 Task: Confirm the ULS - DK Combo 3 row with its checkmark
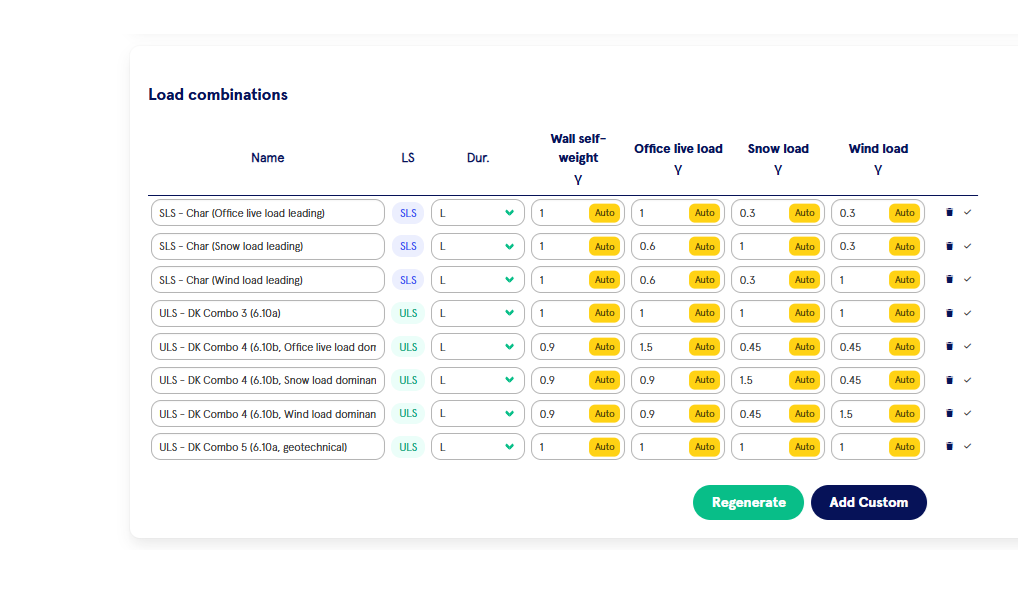[966, 313]
